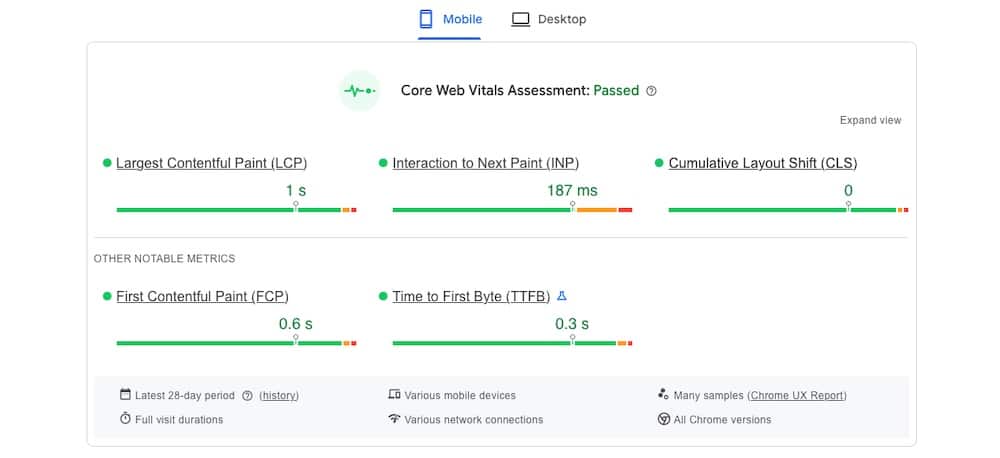Click the Wi-Fi icon for network connections
This screenshot has width=1000, height=458.
pos(394,419)
